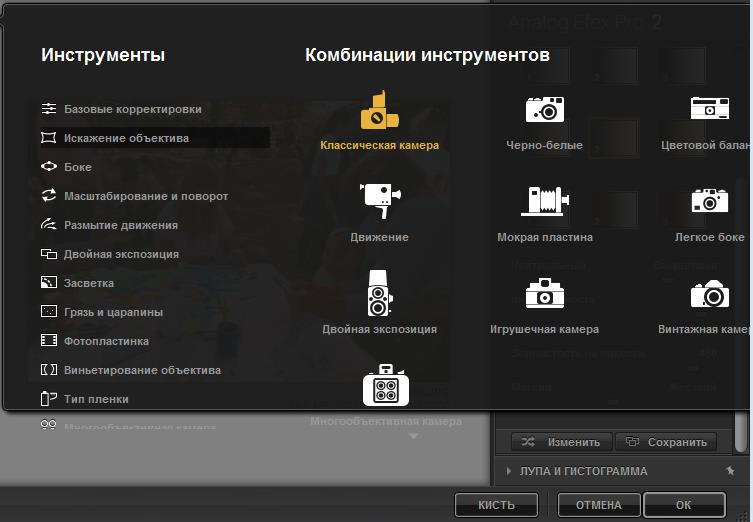Select the yellow Классическая камера camera icon
Image resolution: width=753 pixels, height=522 pixels.
pyautogui.click(x=379, y=110)
